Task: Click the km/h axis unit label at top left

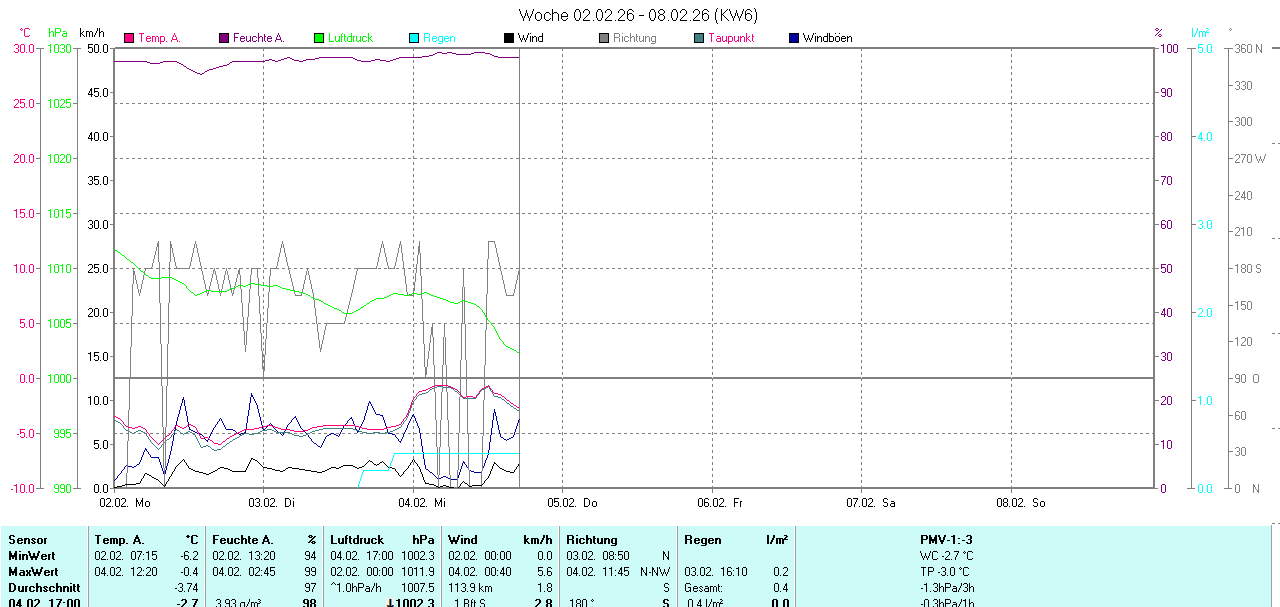Action: [93, 33]
